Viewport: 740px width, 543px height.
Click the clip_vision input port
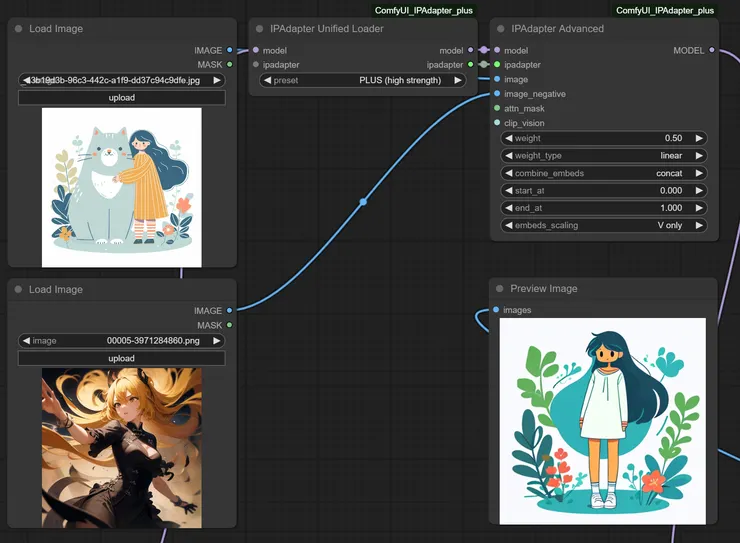click(497, 123)
